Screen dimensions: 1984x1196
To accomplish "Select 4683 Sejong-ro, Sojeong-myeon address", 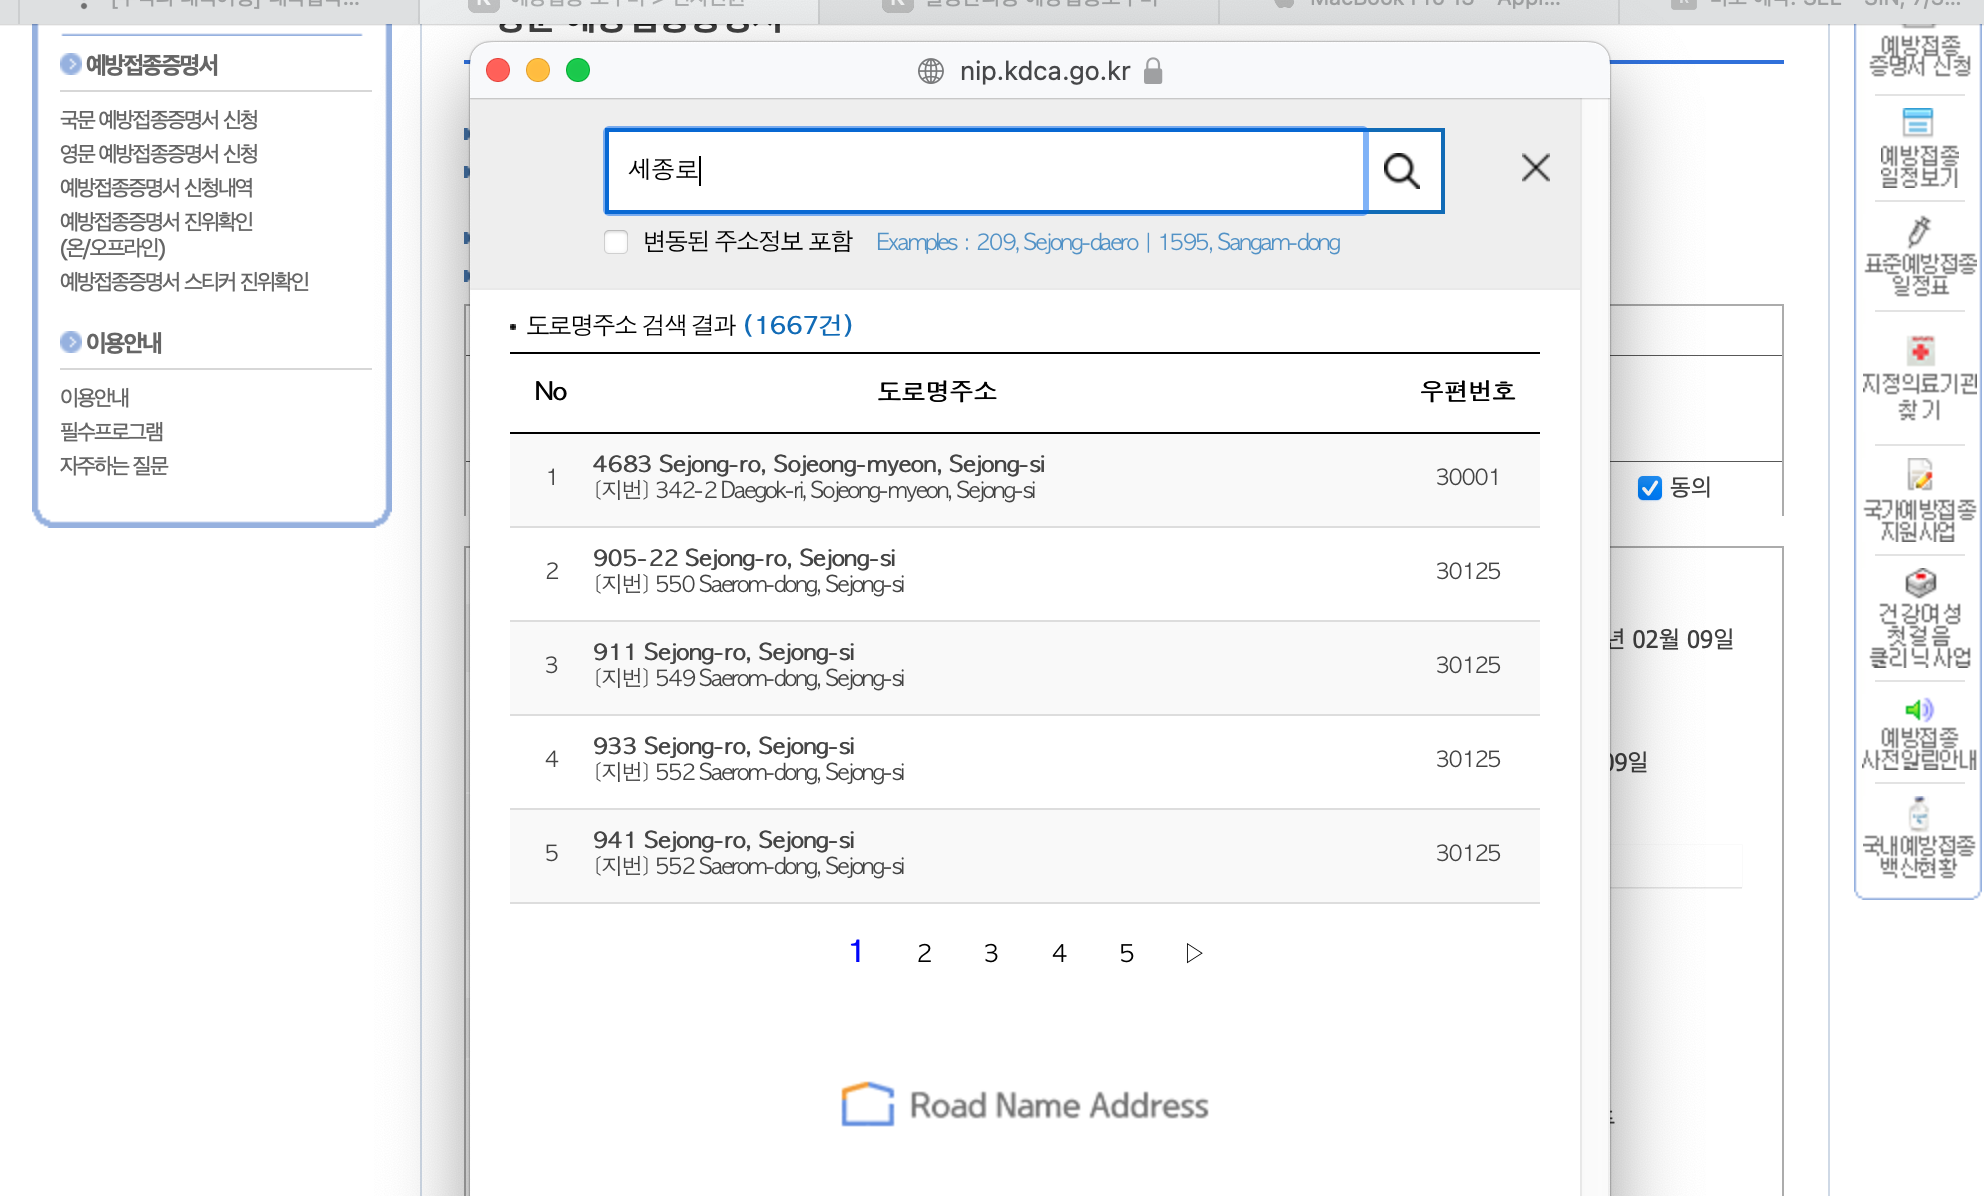I will click(818, 465).
